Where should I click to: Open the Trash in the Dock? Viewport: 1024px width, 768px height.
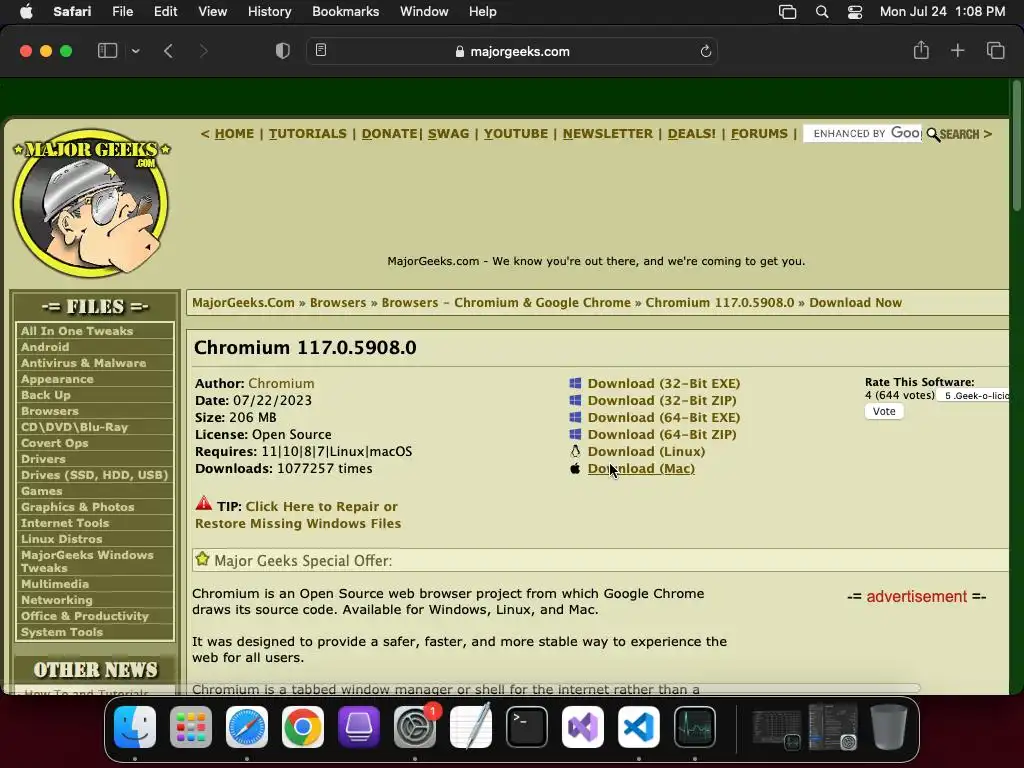tap(888, 726)
